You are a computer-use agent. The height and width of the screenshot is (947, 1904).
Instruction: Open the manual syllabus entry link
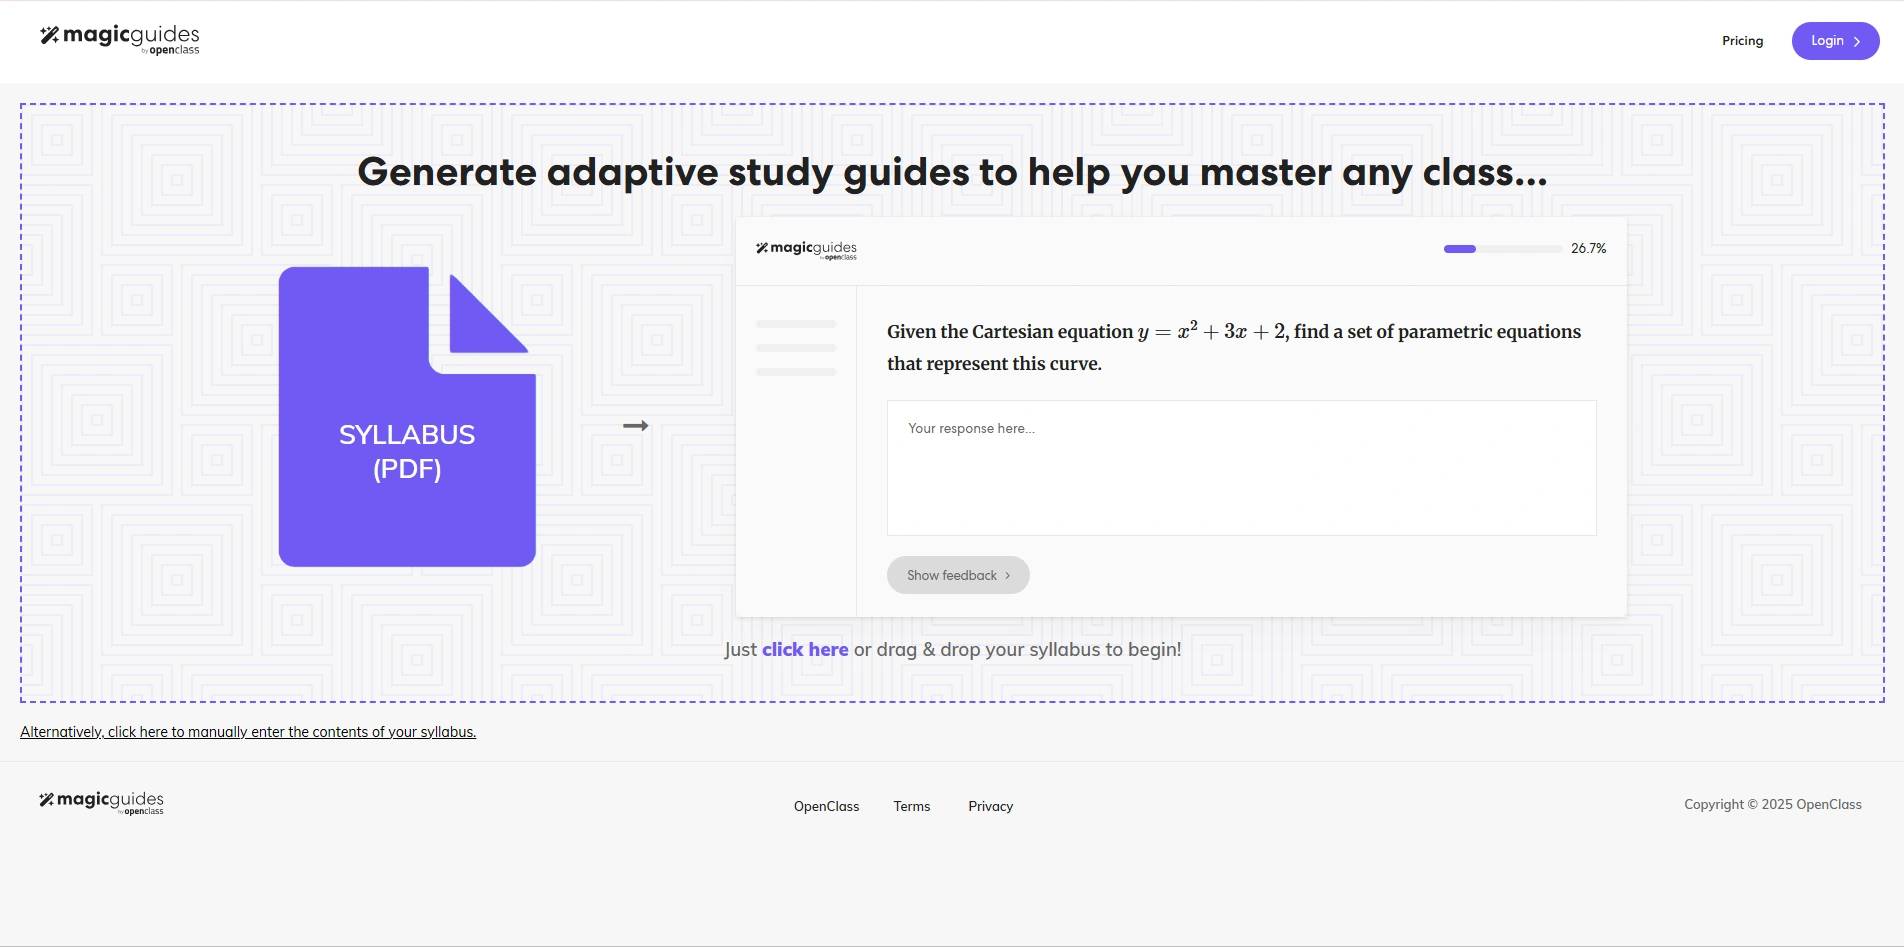248,732
